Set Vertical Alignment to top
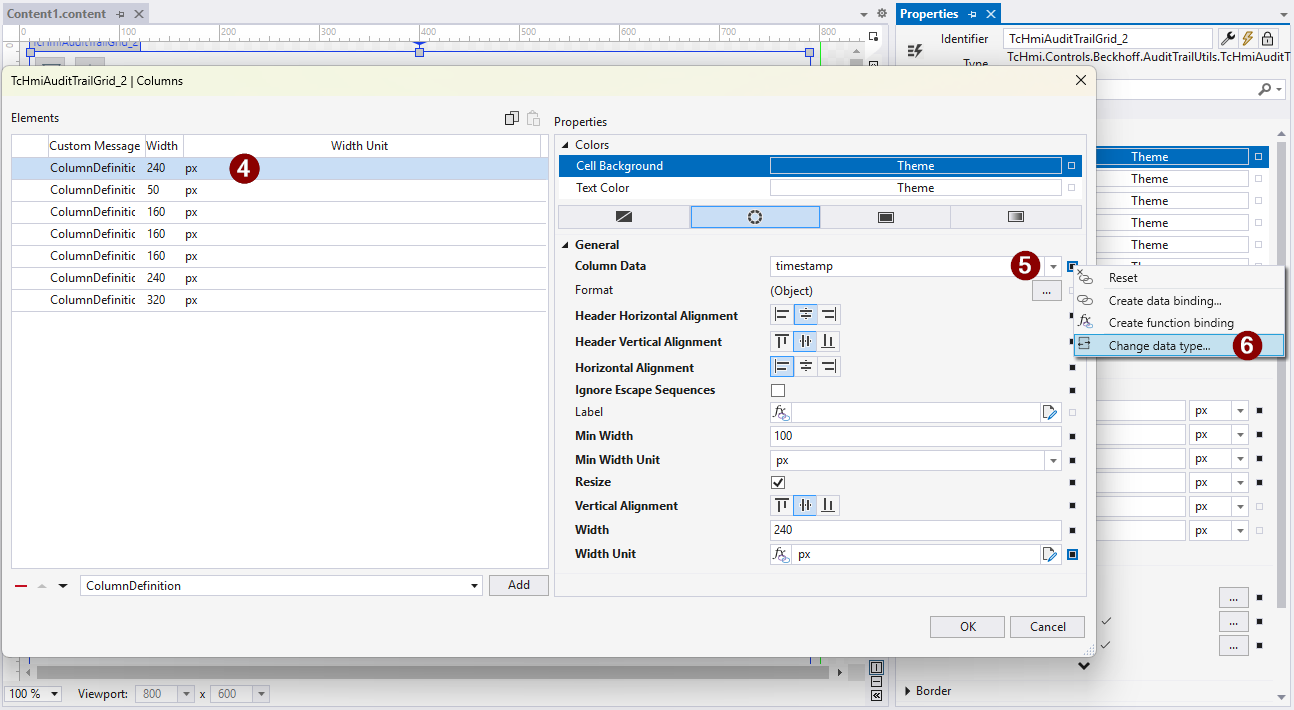Screen dimensions: 1294x710 click(x=782, y=506)
